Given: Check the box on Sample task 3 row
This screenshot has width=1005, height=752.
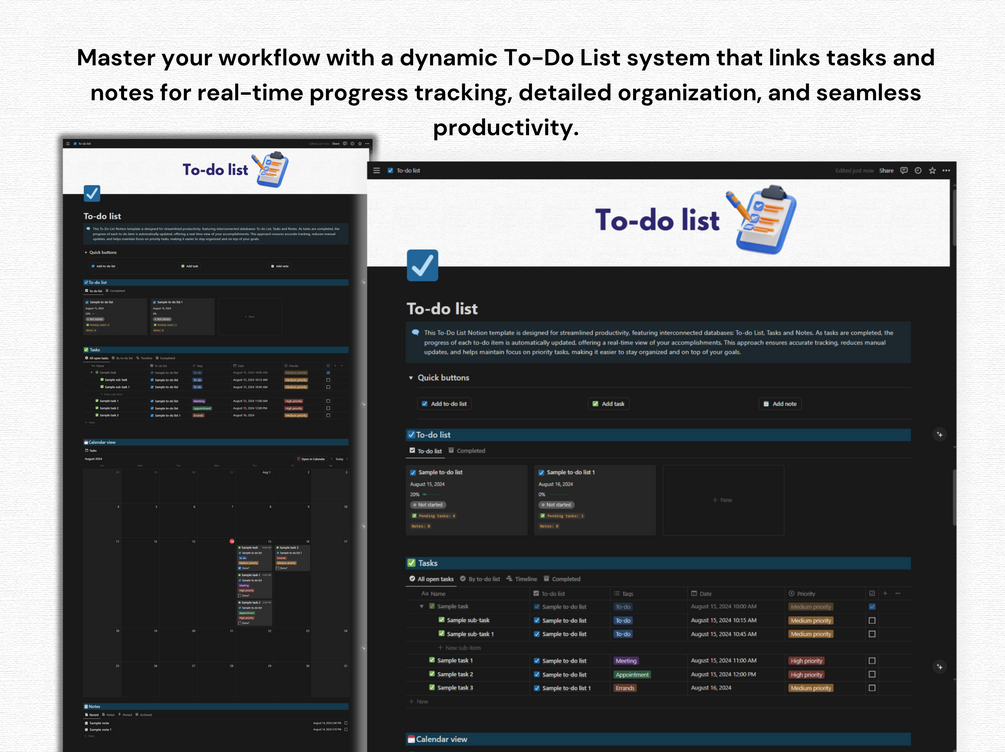Looking at the screenshot, I should tap(872, 688).
